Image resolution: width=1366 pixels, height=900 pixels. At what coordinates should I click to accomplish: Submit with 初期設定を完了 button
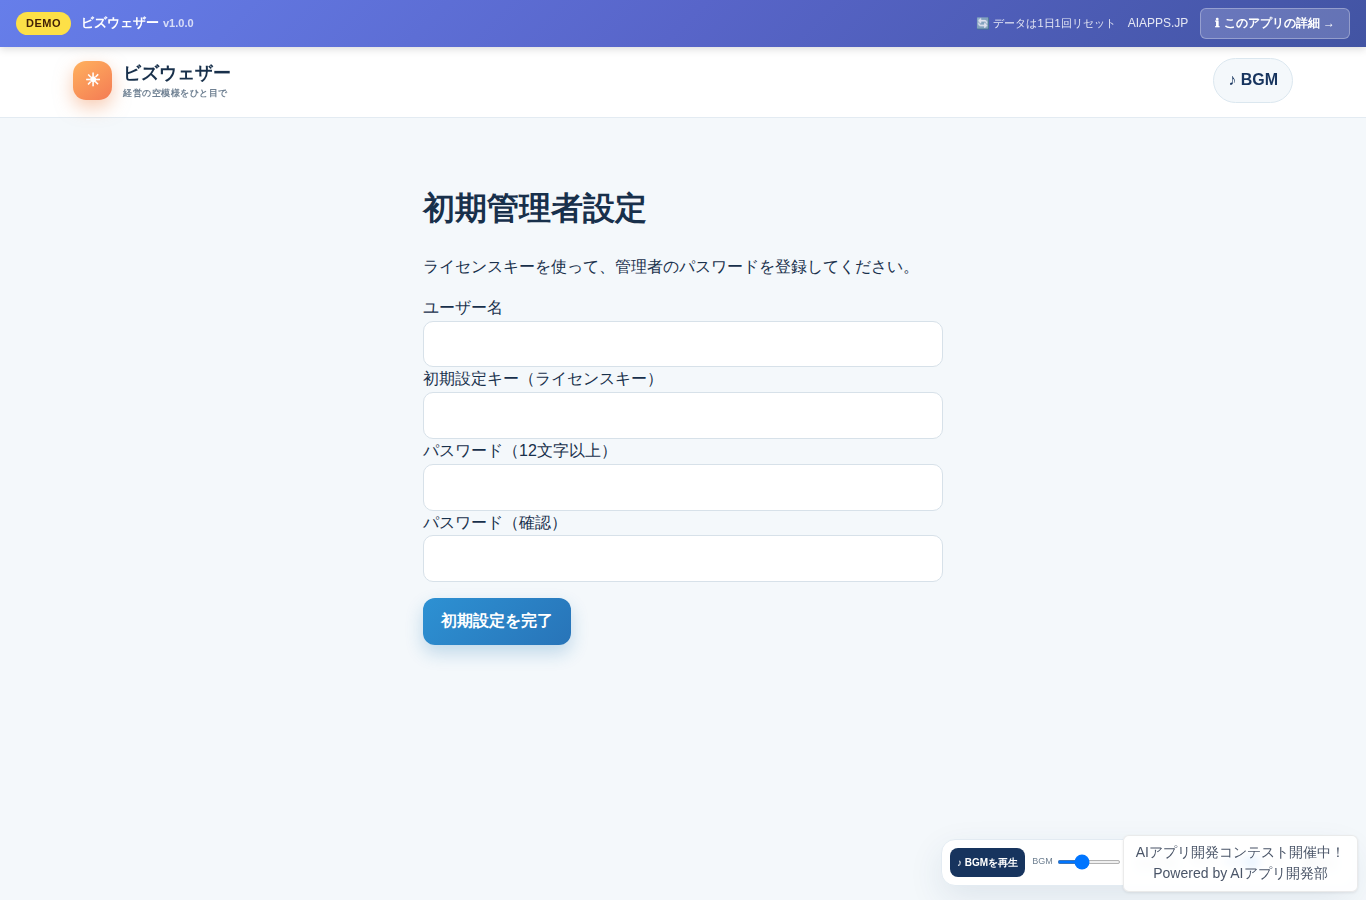pos(497,621)
